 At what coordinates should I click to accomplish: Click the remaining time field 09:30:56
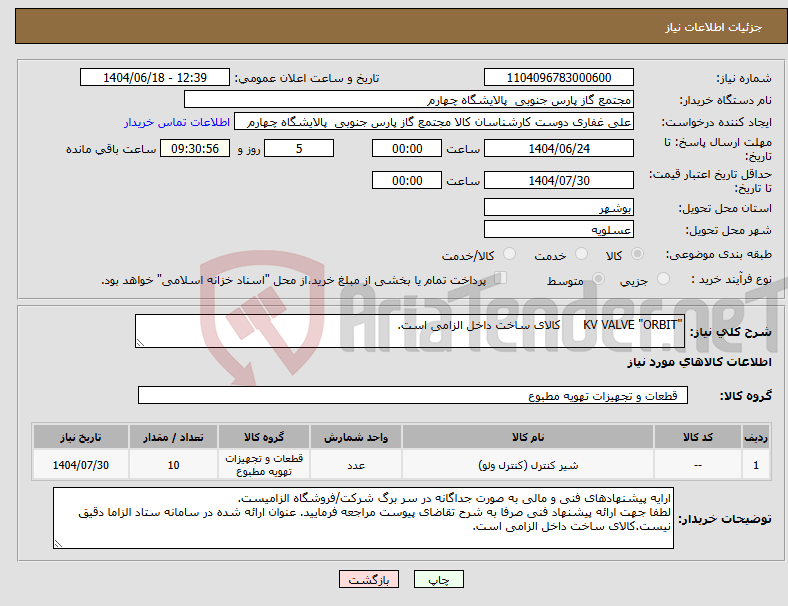click(x=195, y=148)
